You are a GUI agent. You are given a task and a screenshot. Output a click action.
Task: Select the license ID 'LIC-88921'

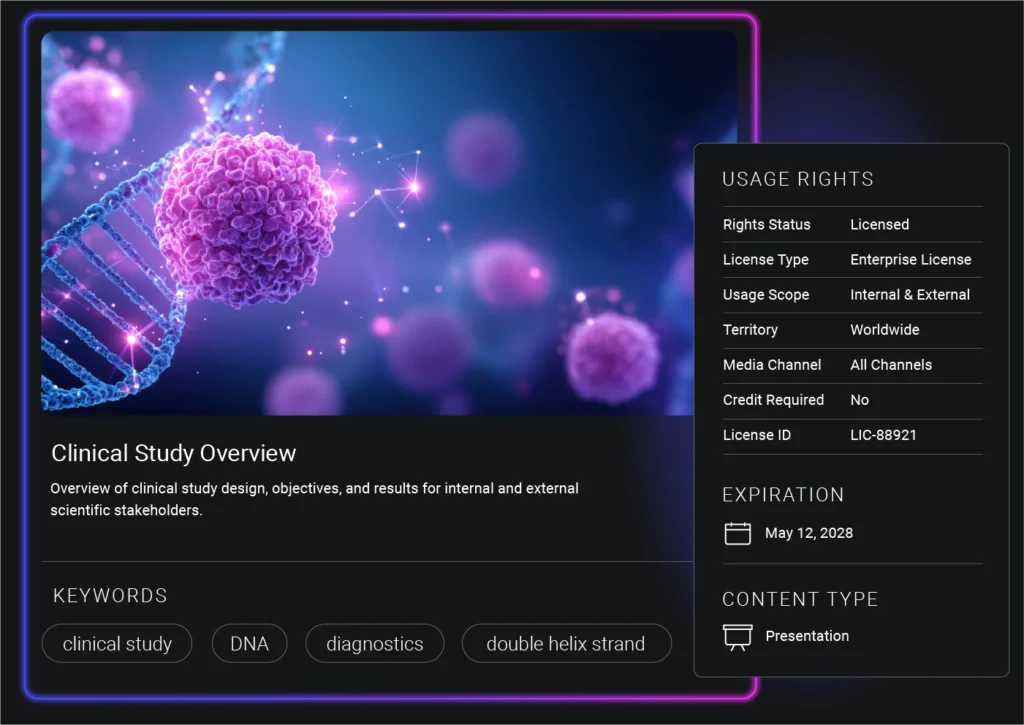pos(883,435)
